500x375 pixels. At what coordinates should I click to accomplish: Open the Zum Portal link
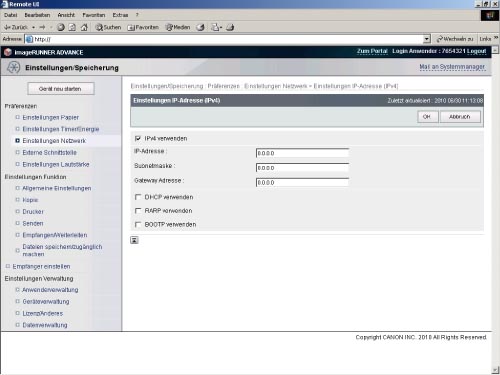click(372, 51)
